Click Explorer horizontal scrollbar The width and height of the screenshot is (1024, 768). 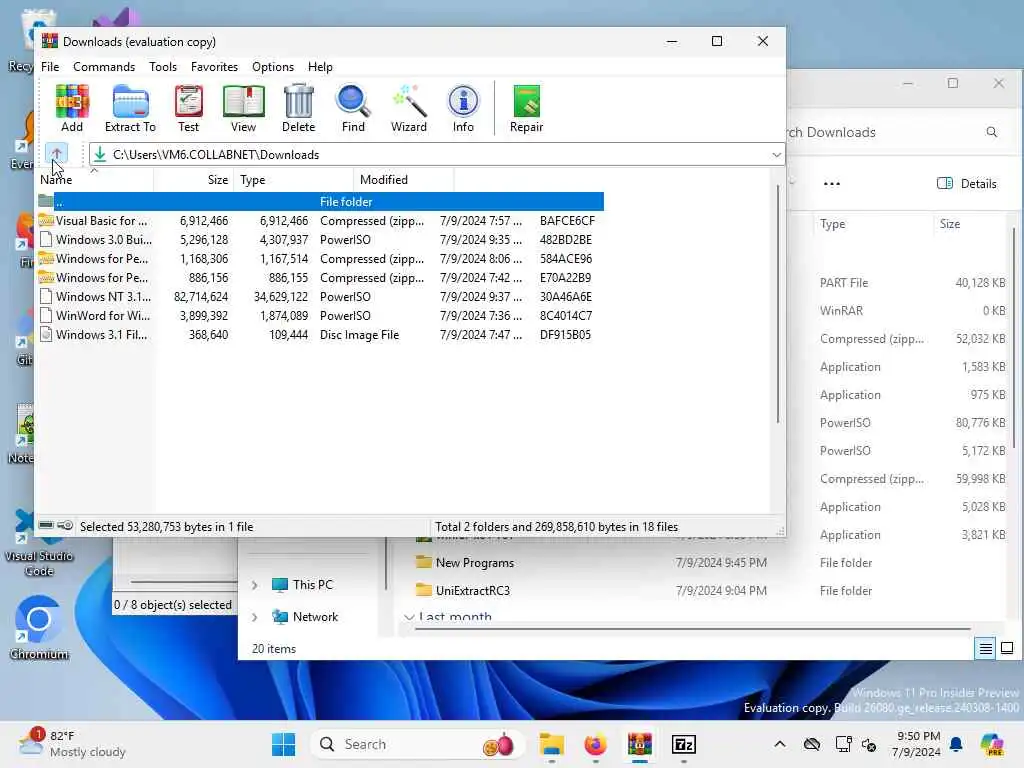[692, 629]
